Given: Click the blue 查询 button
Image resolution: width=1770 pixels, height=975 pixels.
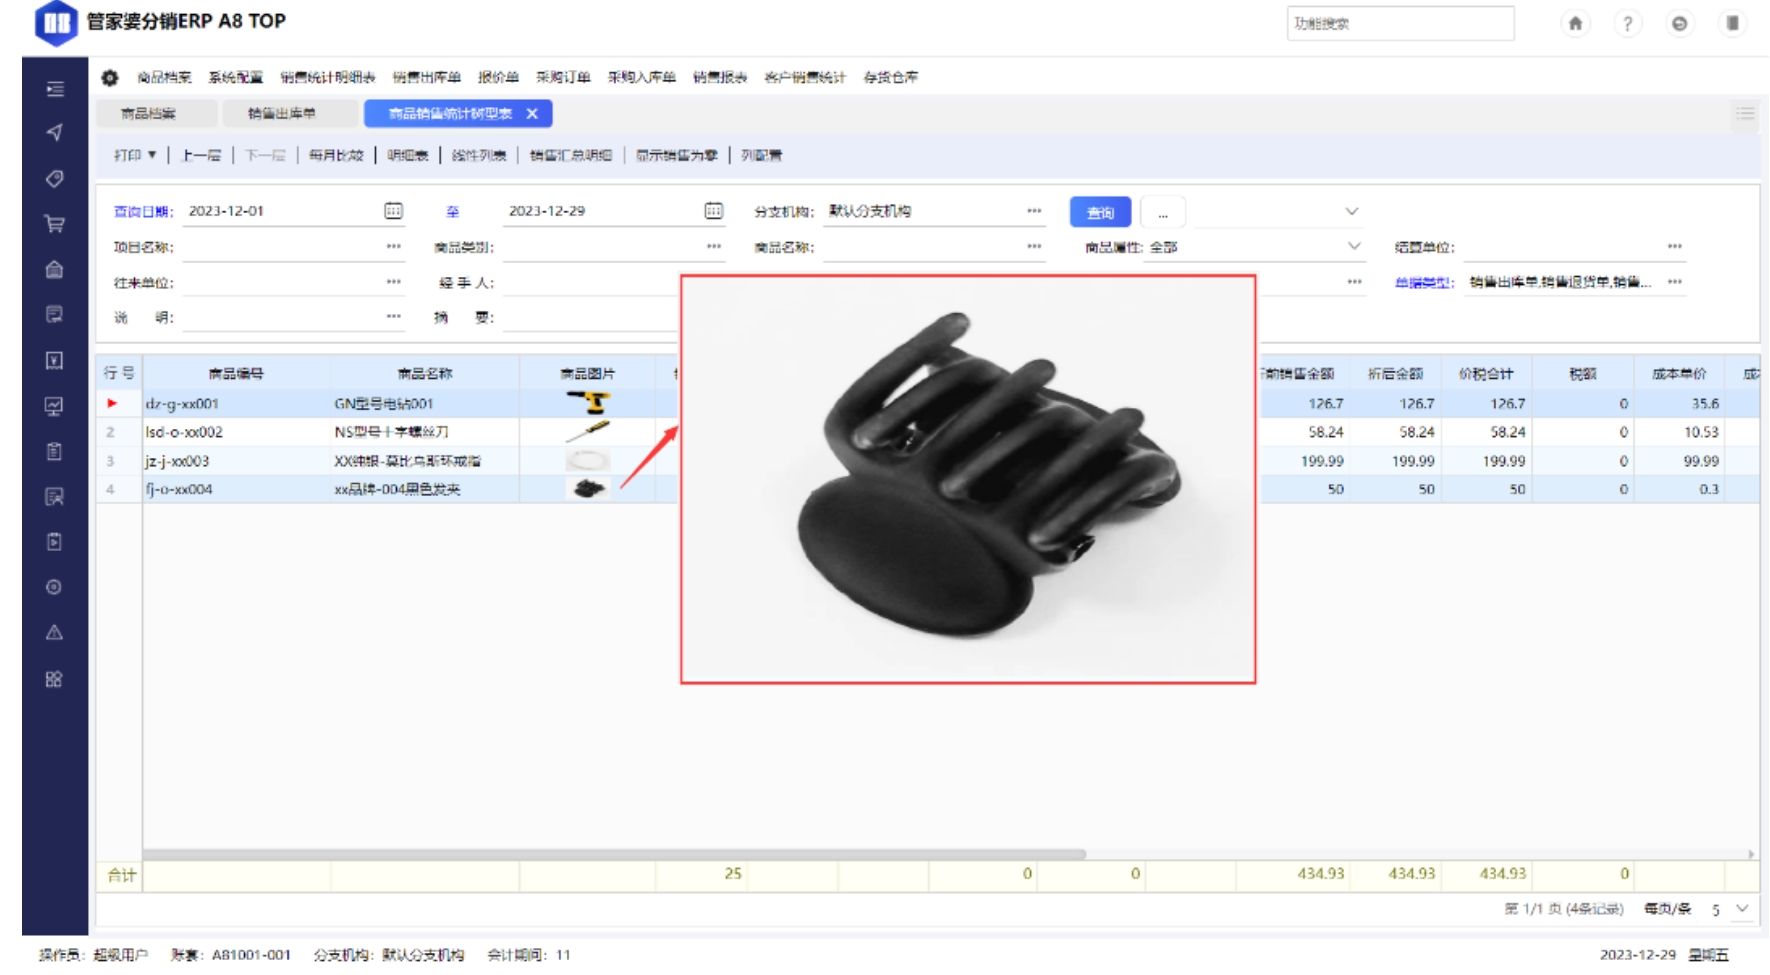Looking at the screenshot, I should (1100, 212).
